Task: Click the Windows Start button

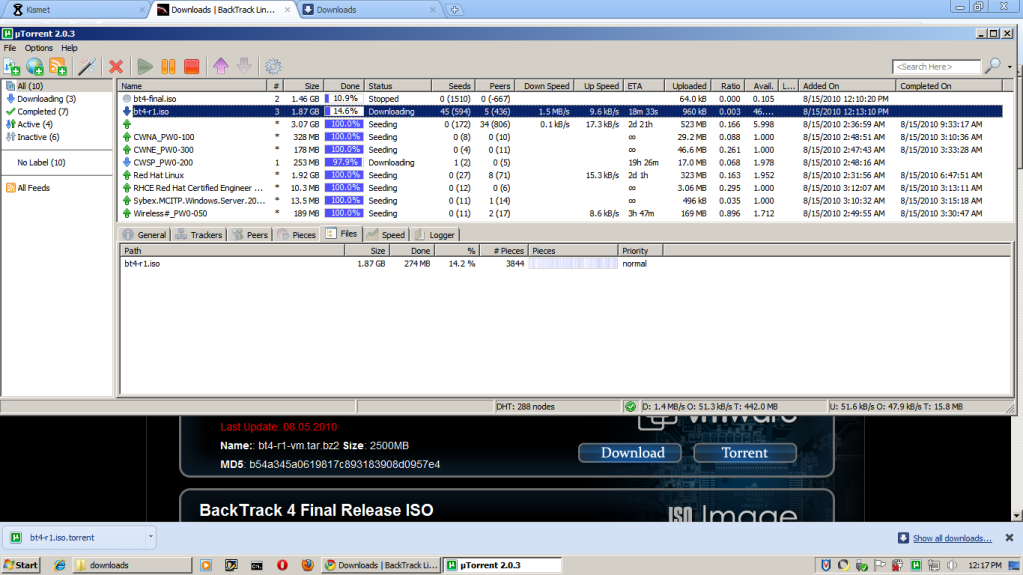Action: tap(21, 565)
